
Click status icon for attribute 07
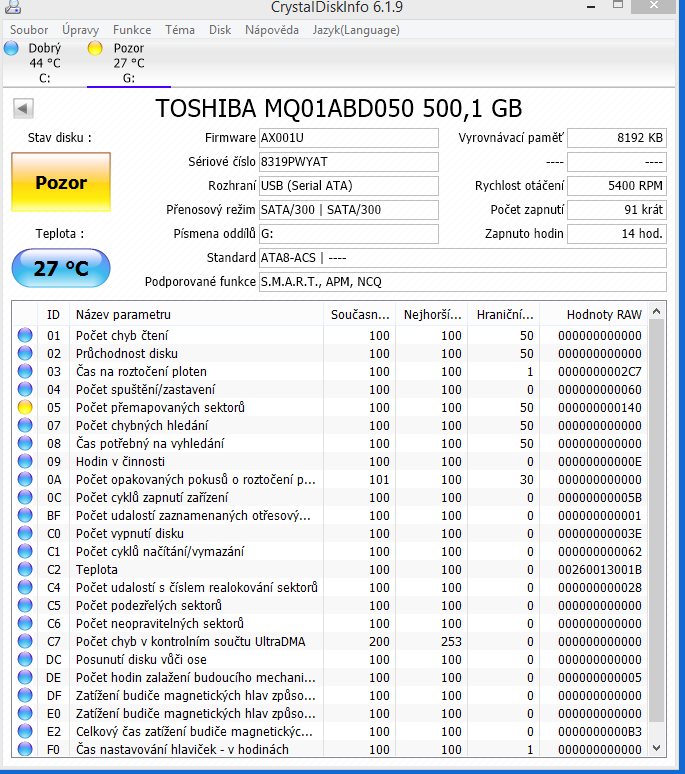point(25,426)
